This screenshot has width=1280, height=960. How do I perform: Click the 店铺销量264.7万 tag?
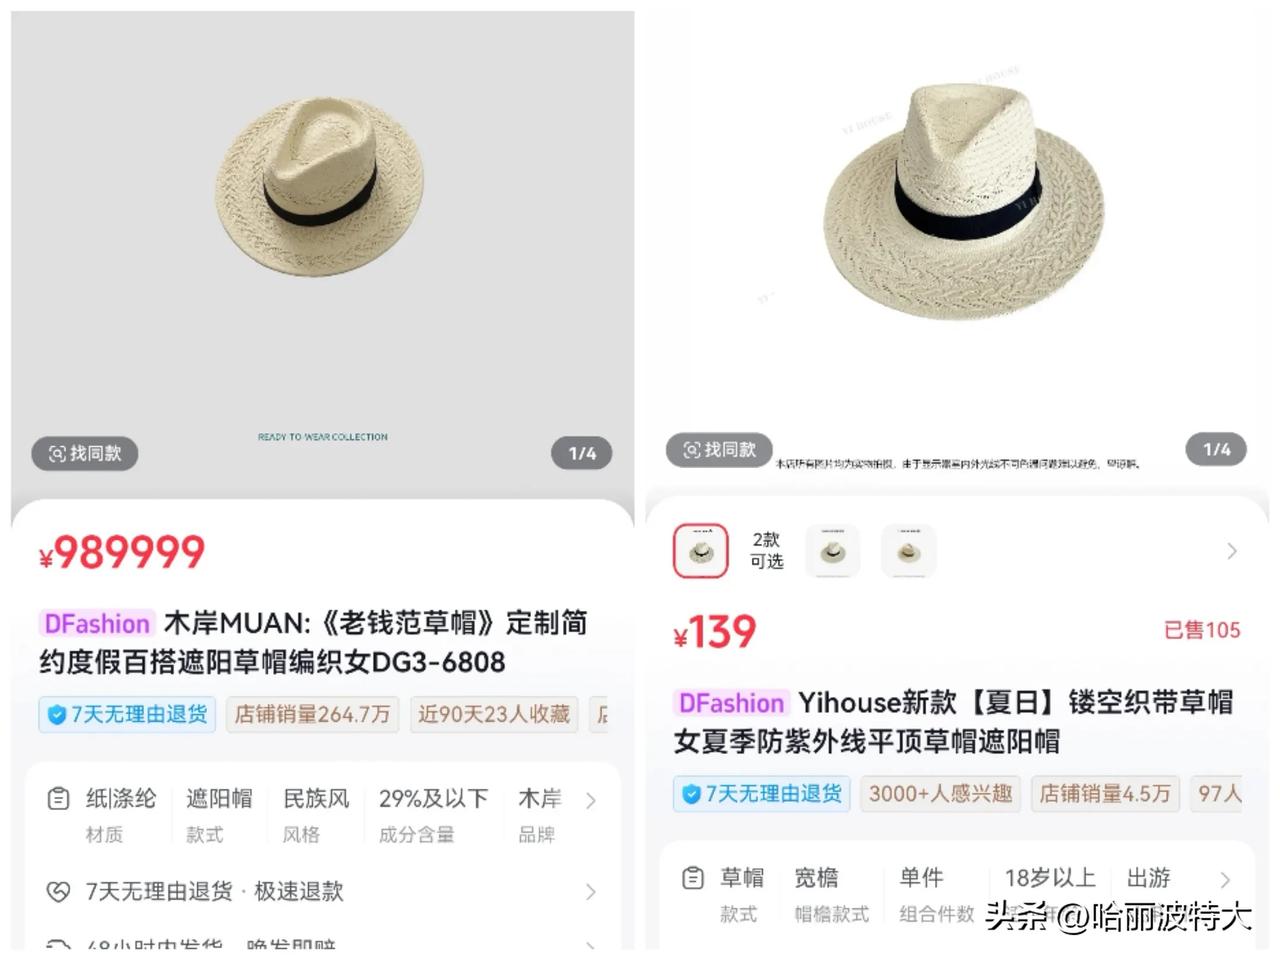(312, 714)
